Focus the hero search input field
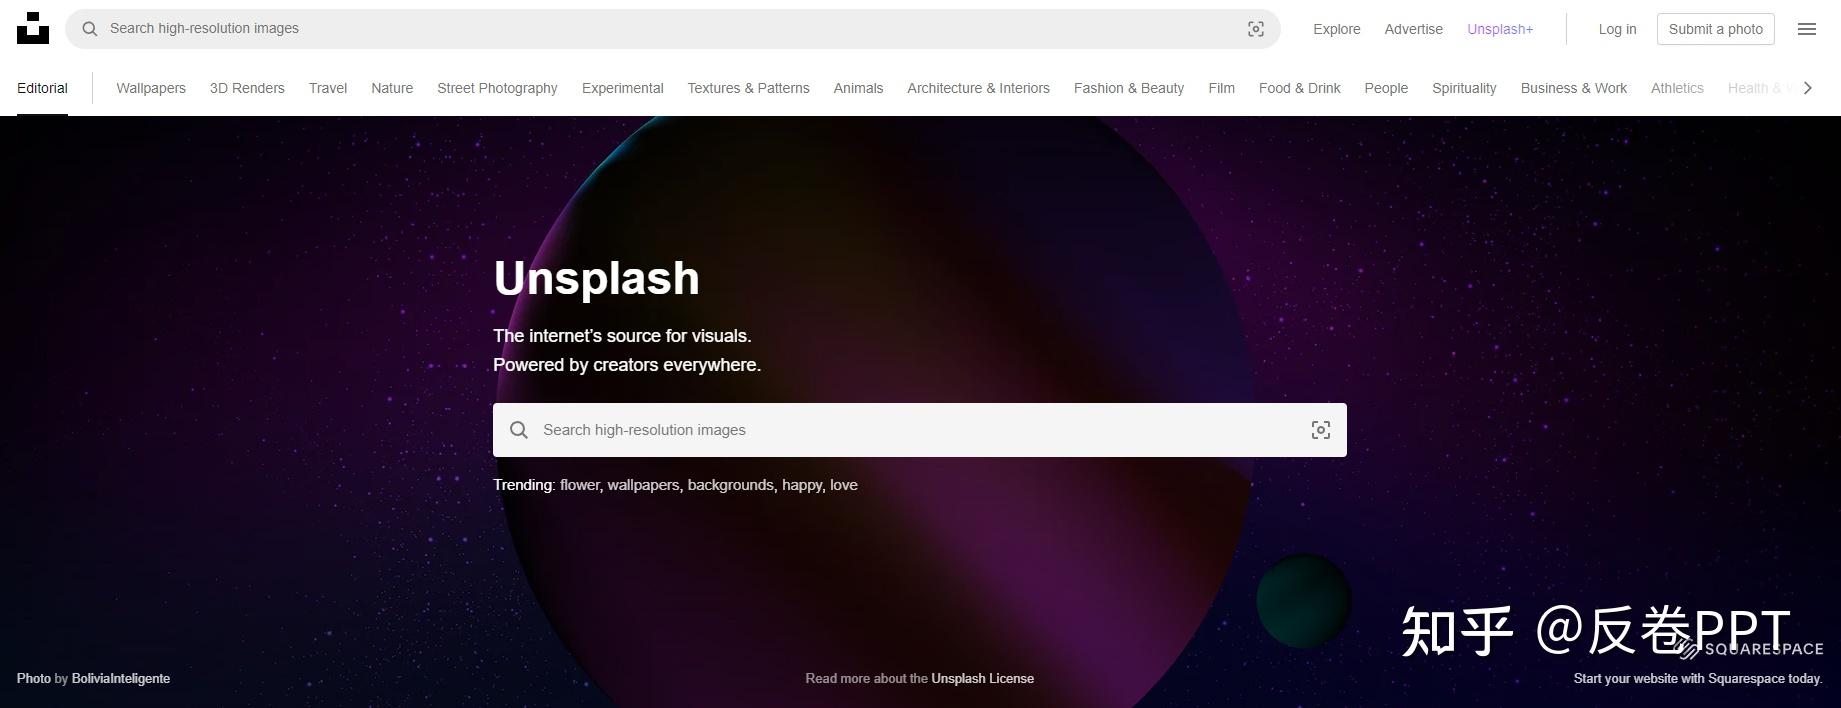Screen dimensions: 1841x708 (919, 430)
